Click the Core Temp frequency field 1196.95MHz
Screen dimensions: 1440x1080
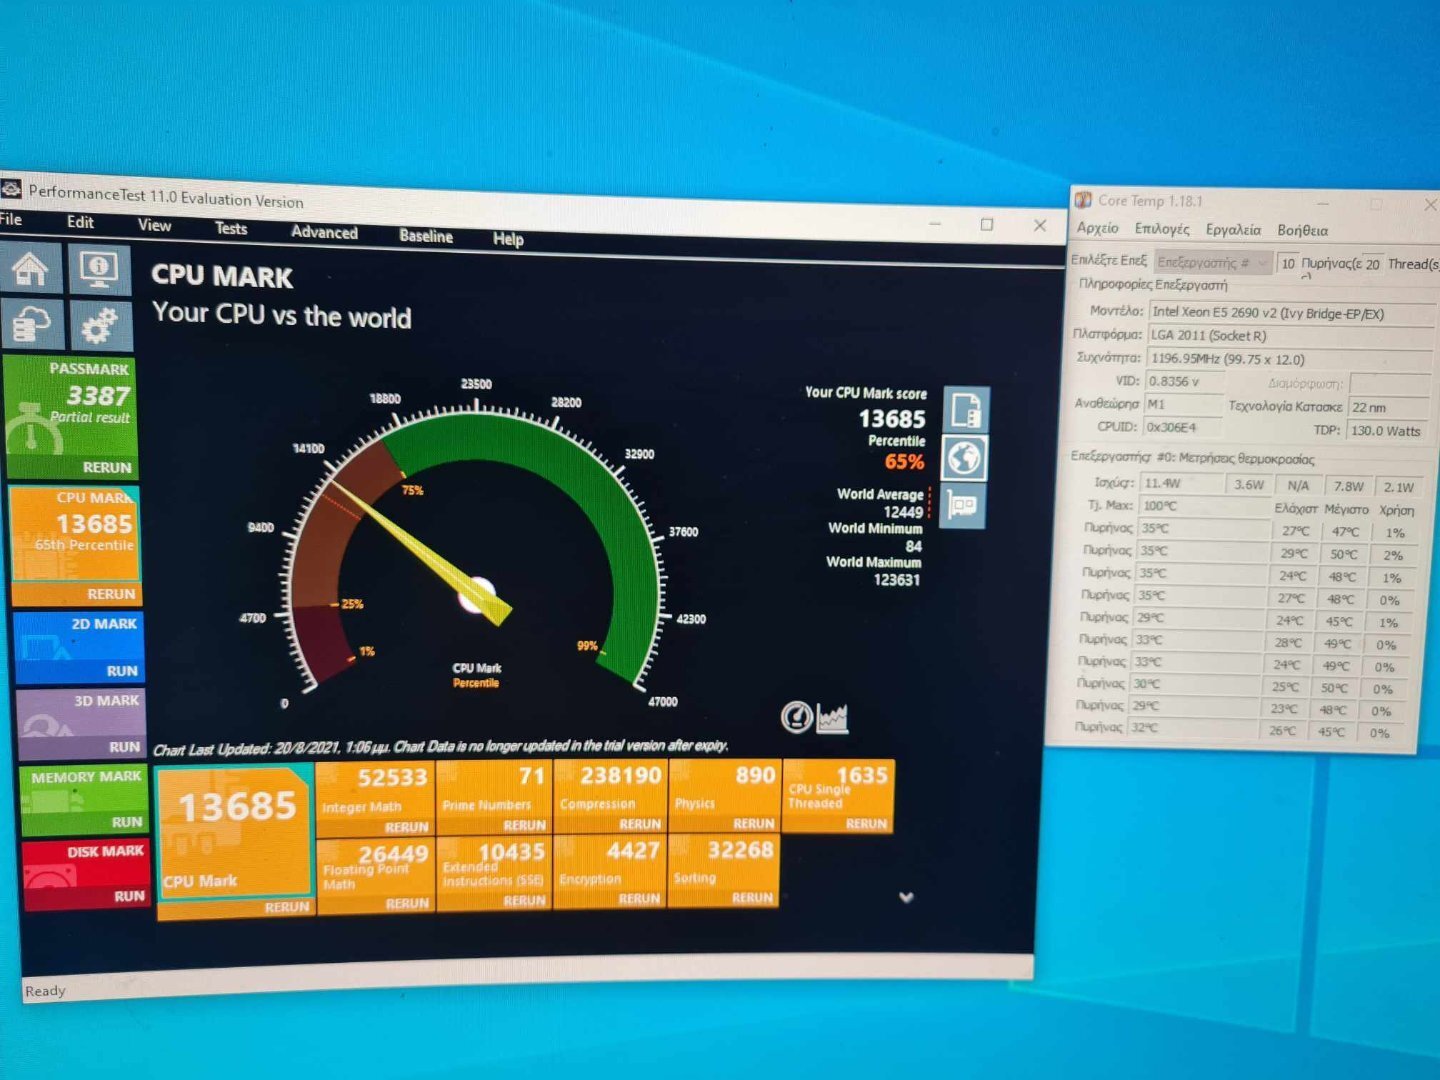[x=1290, y=359]
